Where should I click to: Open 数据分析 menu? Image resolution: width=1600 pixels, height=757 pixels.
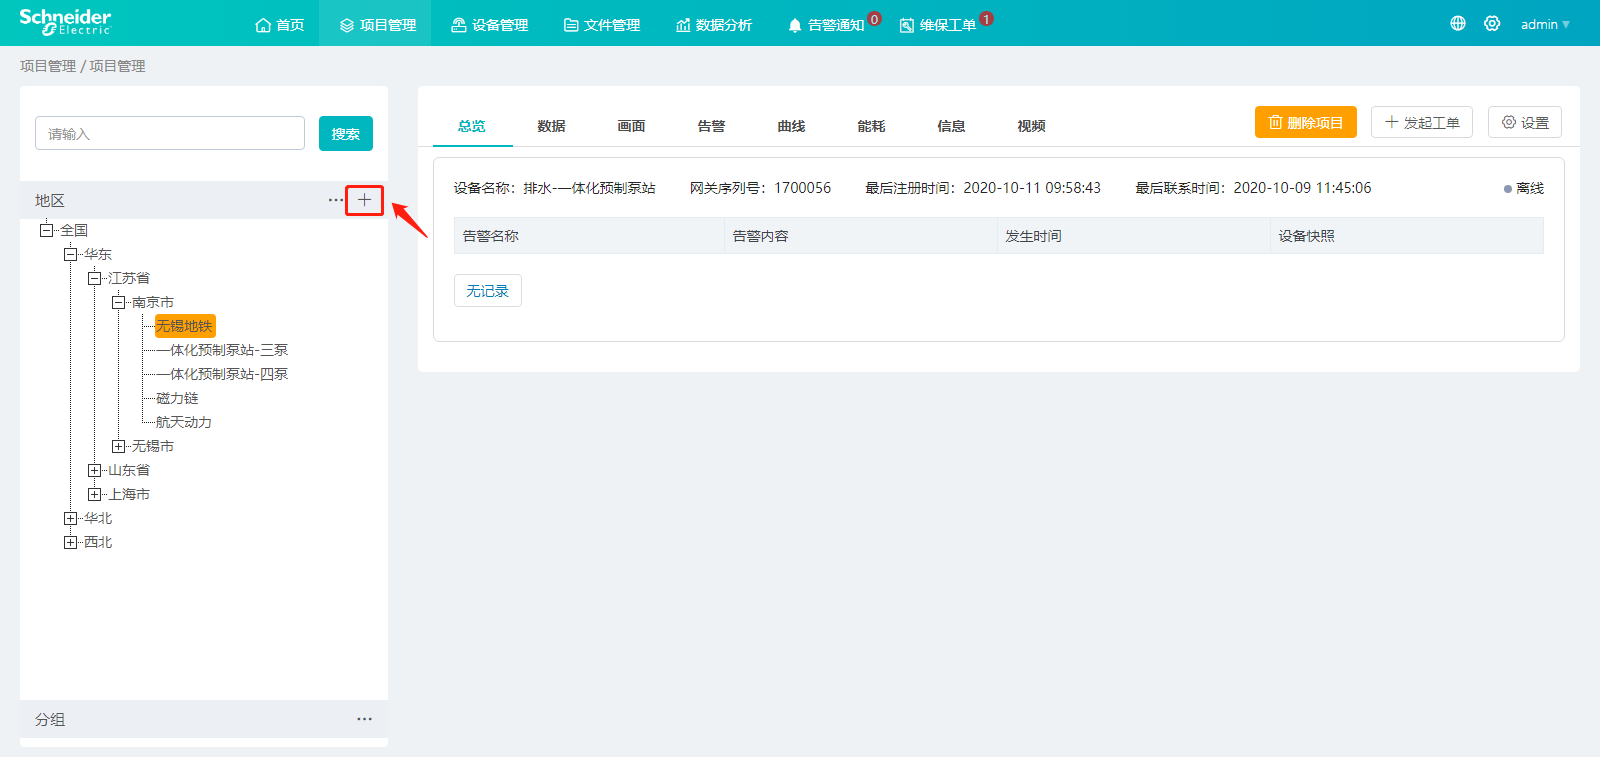pos(713,24)
